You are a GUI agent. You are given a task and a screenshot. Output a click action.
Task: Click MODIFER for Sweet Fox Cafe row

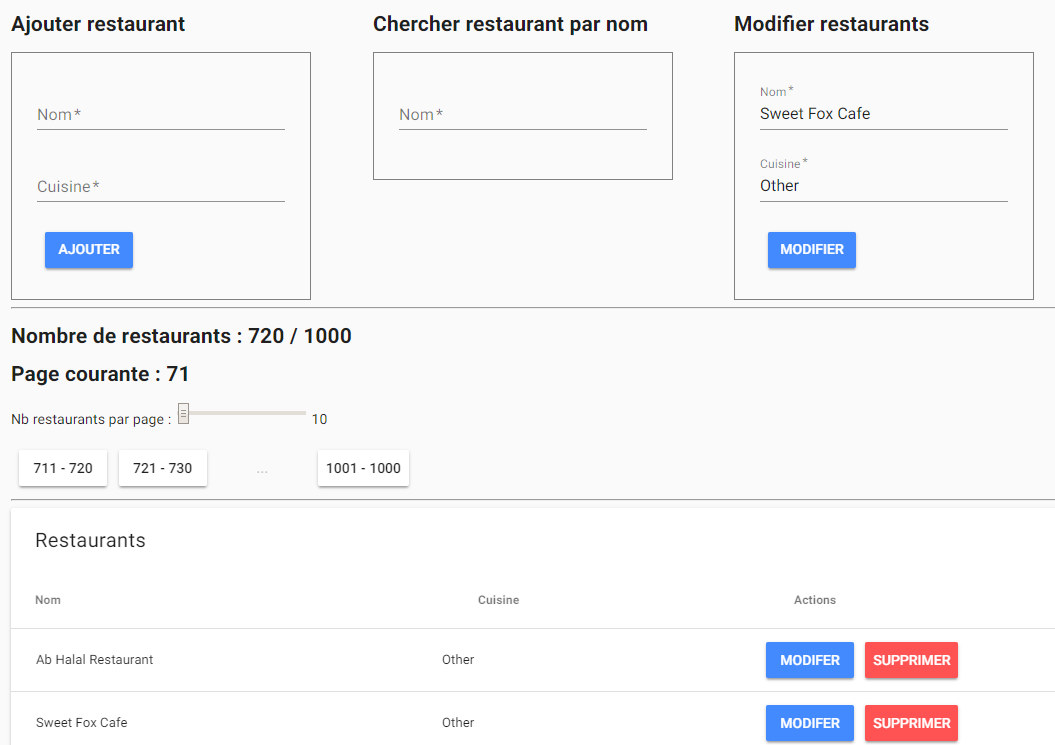coord(809,723)
